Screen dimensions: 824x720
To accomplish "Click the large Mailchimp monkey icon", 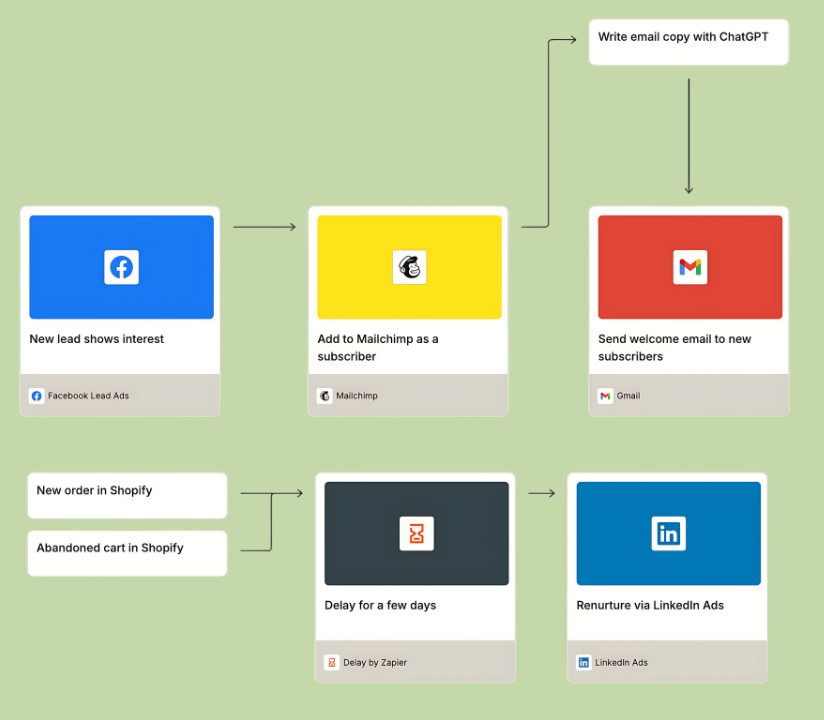I will pyautogui.click(x=409, y=267).
